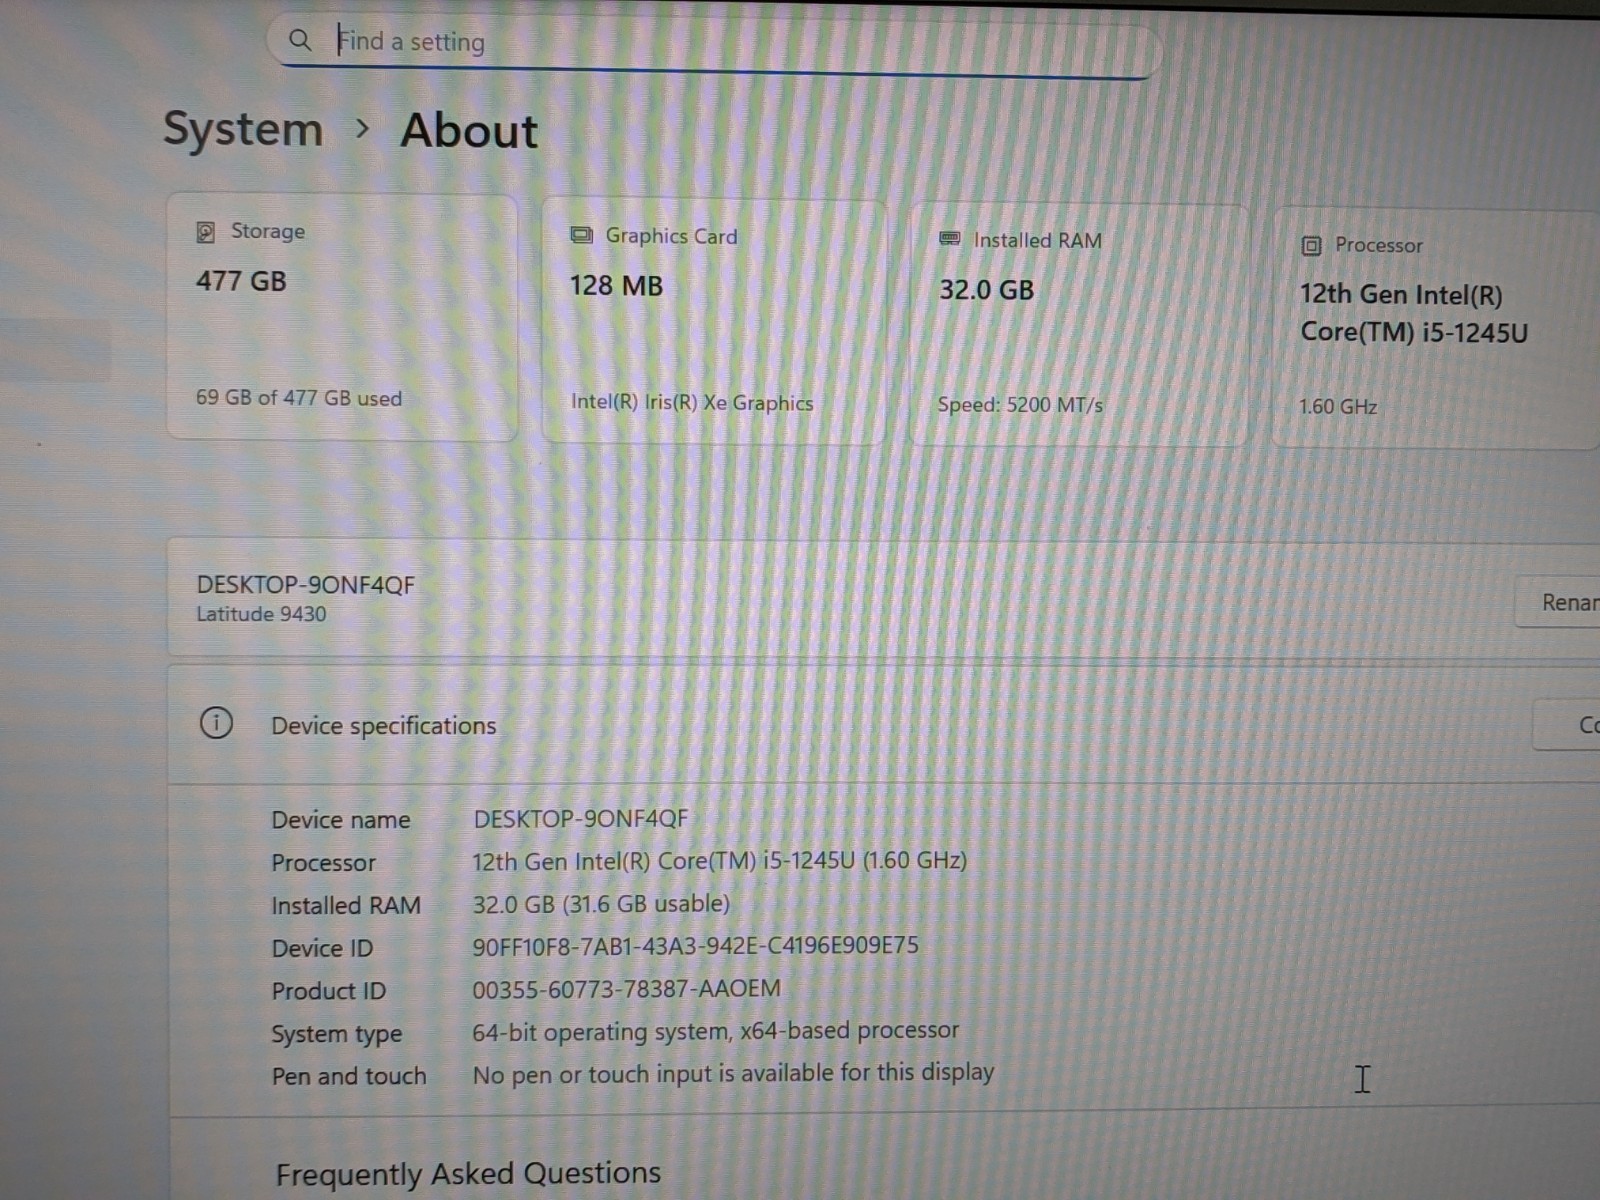Click the Product ID label
Viewport: 1600px width, 1200px height.
(x=328, y=991)
